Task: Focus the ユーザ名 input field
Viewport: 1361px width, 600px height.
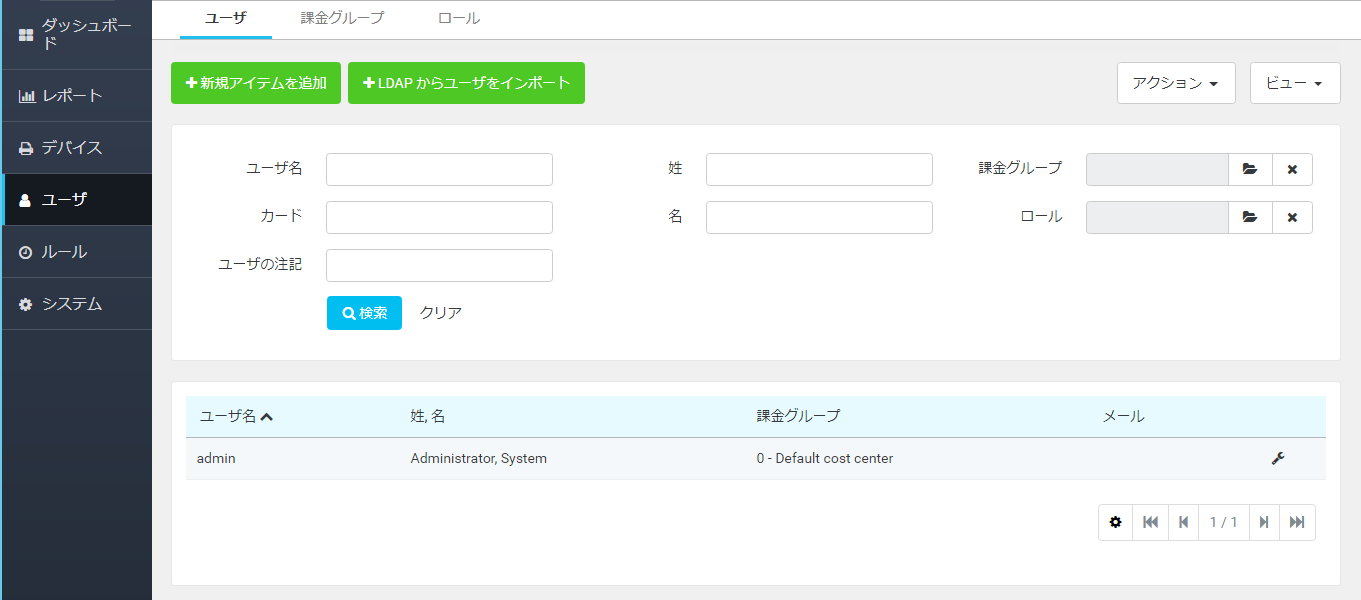Action: [x=440, y=169]
